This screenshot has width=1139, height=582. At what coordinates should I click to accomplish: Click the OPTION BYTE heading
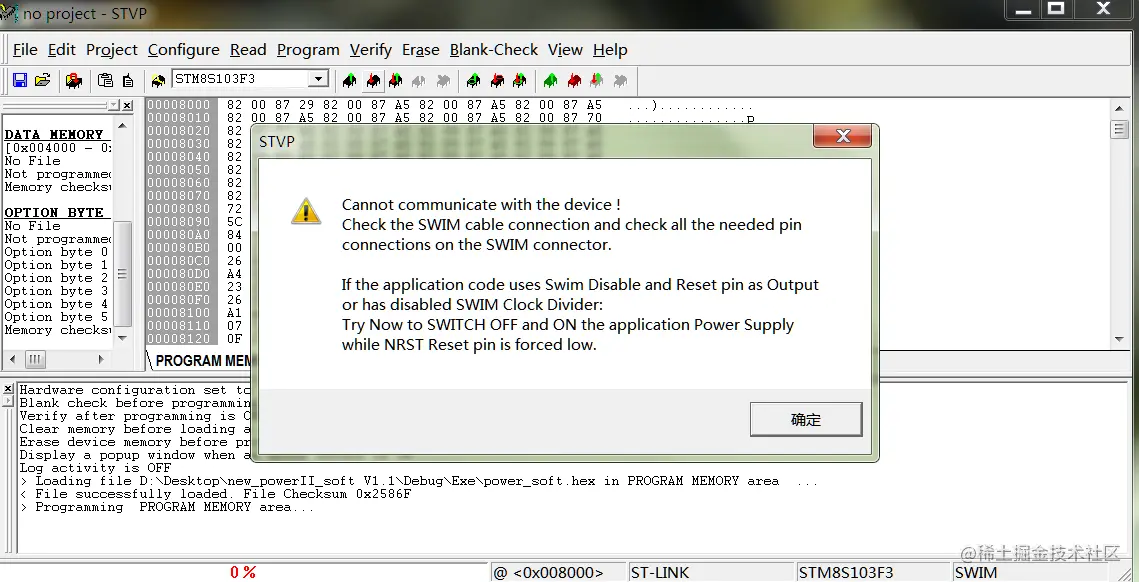tap(54, 212)
